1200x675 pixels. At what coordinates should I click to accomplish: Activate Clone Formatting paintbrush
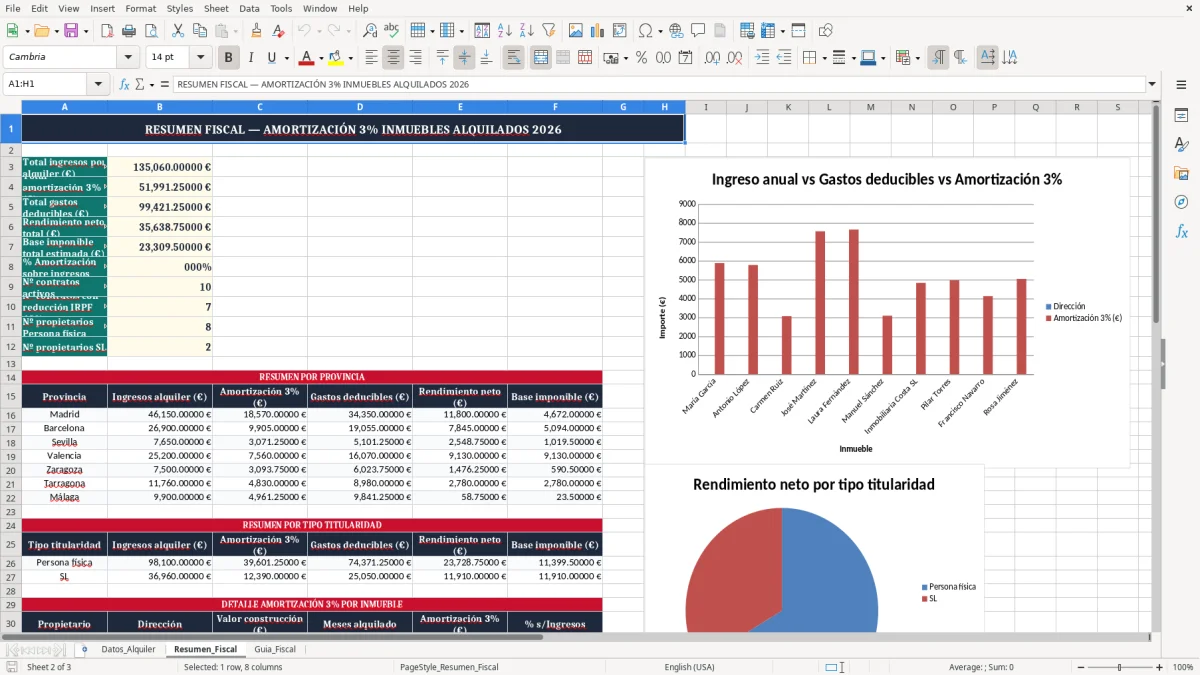coord(256,31)
